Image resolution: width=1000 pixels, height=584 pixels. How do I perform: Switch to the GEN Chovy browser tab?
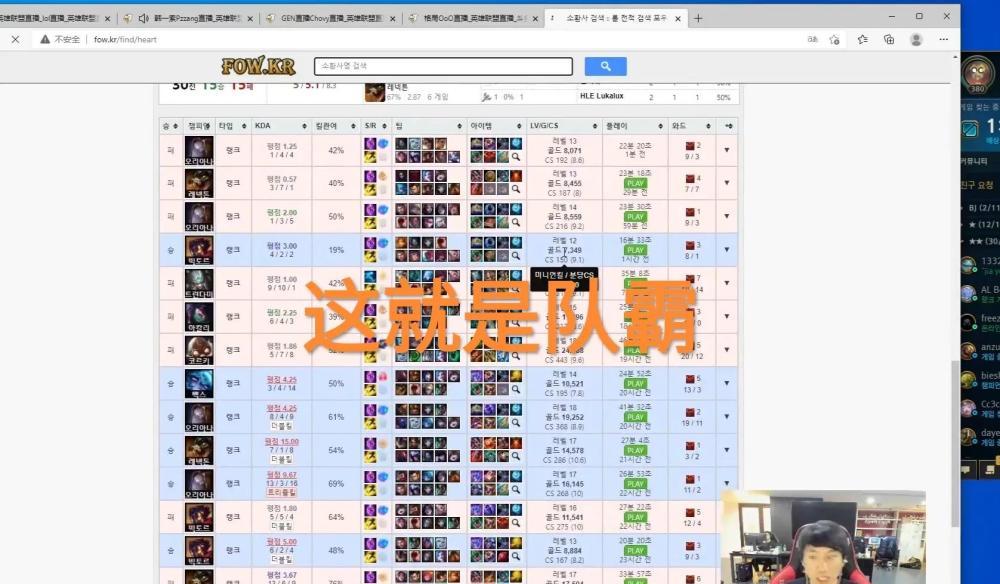(x=329, y=18)
